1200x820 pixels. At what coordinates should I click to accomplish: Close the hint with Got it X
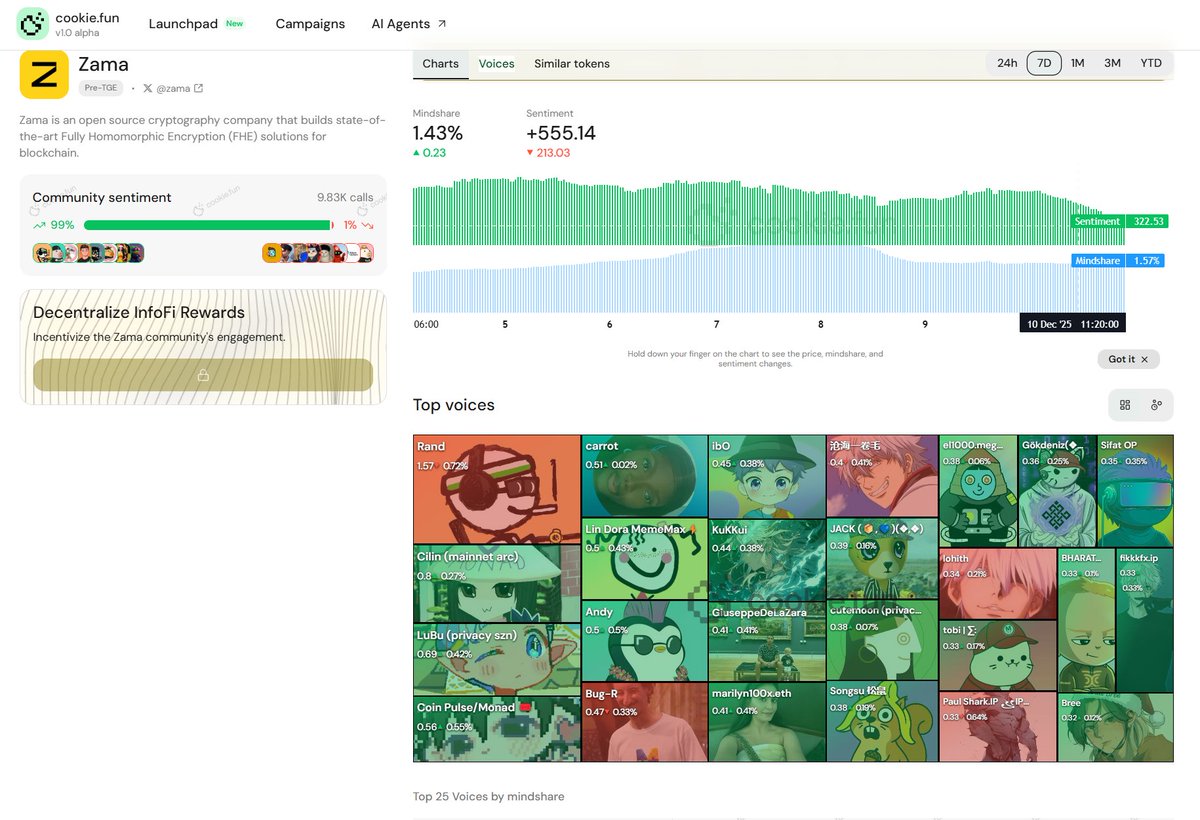click(x=1128, y=359)
